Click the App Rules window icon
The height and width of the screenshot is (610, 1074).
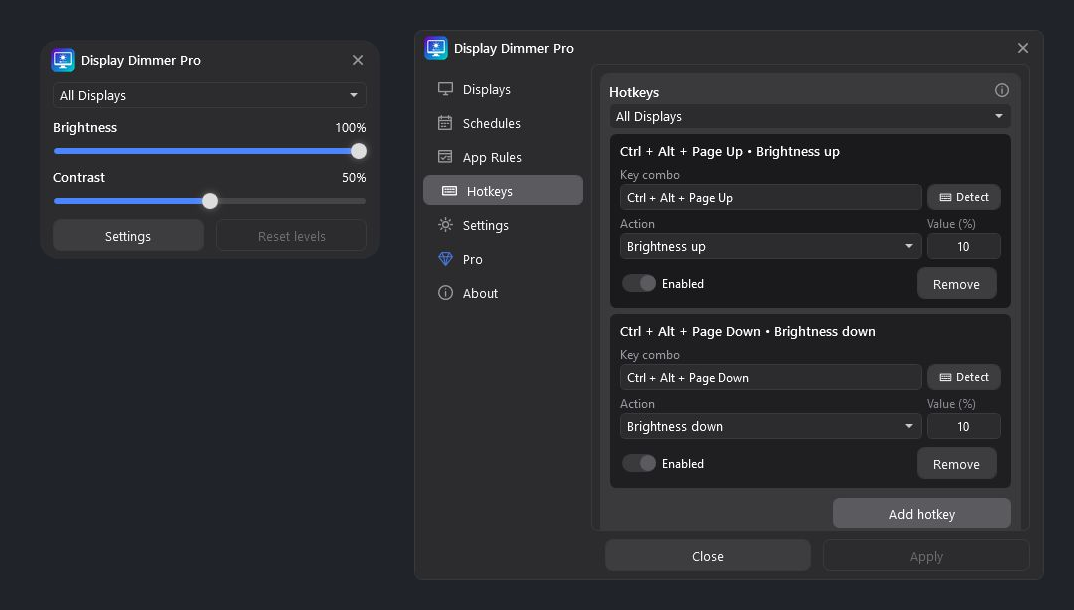(x=445, y=157)
